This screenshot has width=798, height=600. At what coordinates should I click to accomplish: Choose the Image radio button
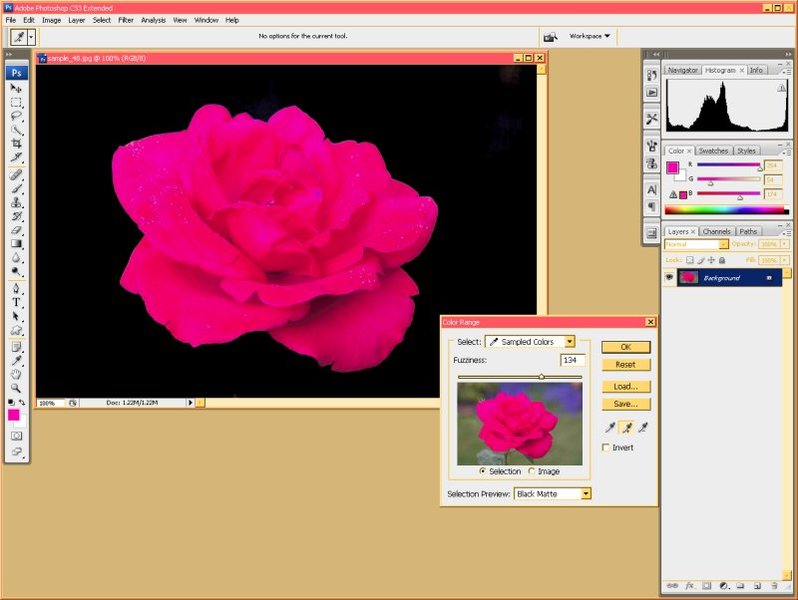532,471
